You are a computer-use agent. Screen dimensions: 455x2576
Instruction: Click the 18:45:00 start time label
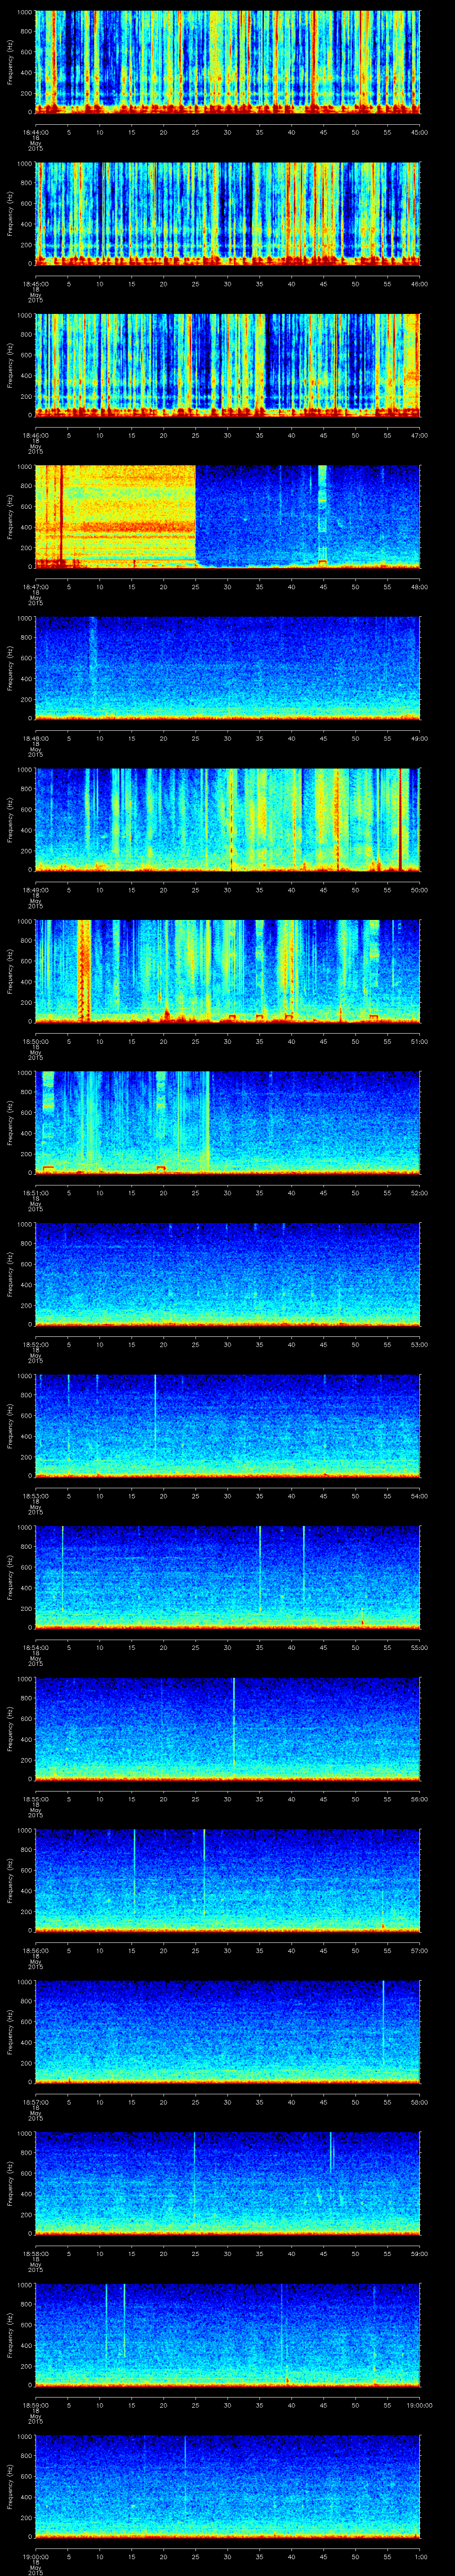[36, 284]
